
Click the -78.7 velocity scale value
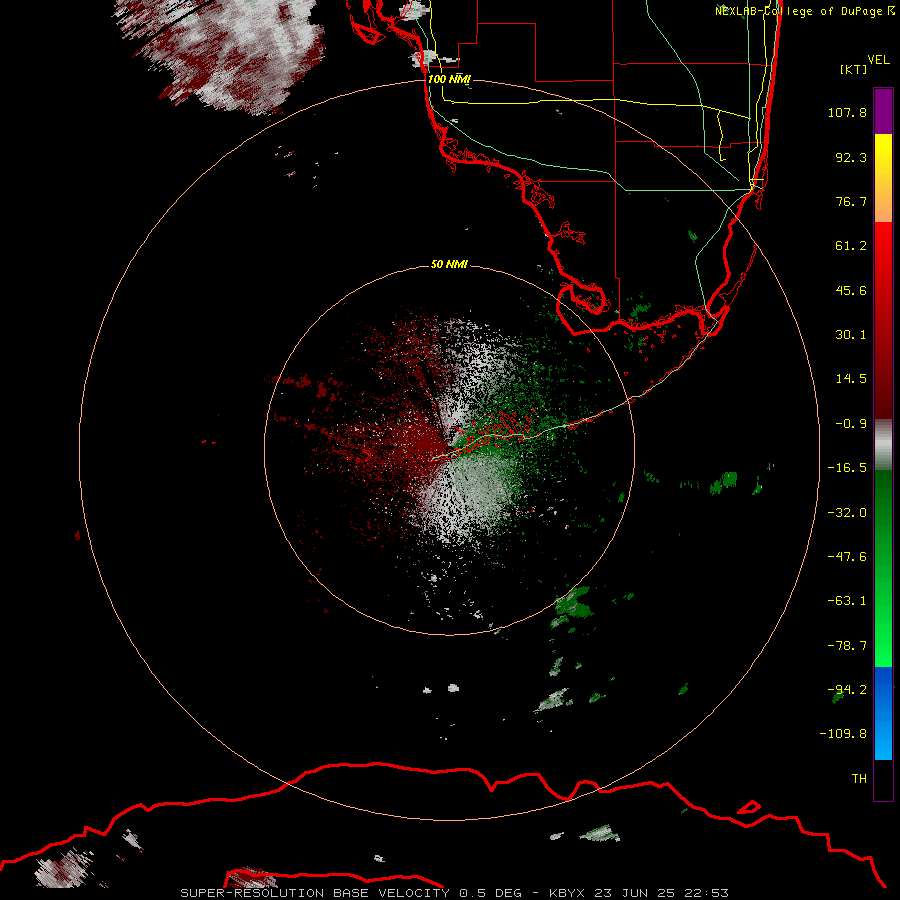847,646
